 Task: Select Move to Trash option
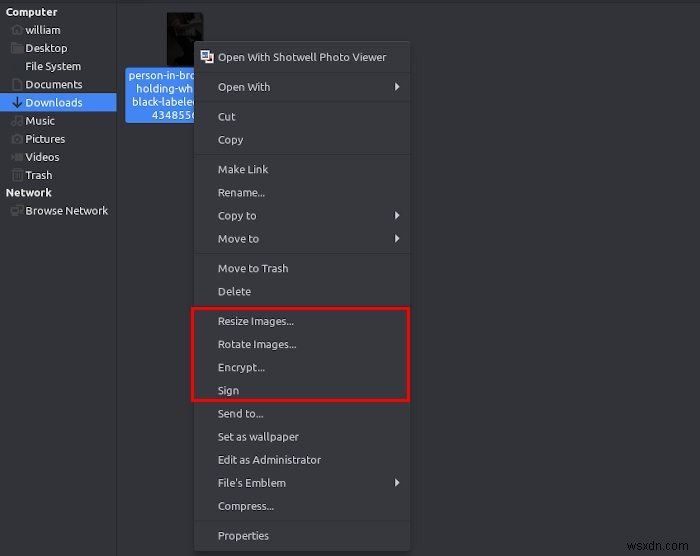coord(302,268)
